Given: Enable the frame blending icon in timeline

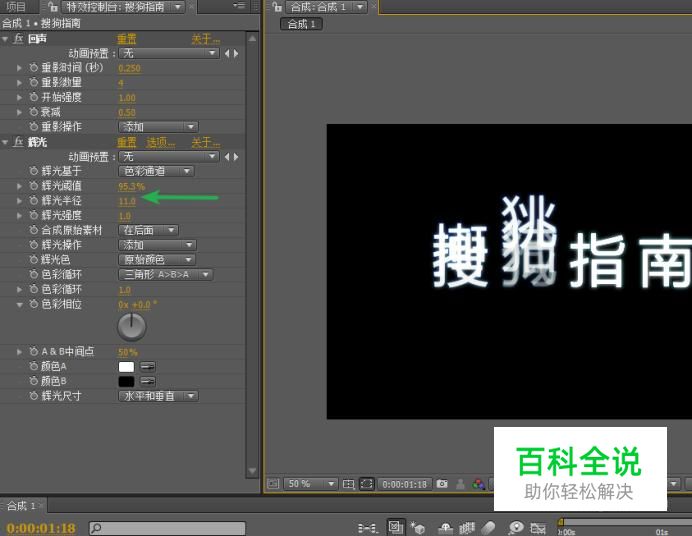Looking at the screenshot, I should [467, 528].
